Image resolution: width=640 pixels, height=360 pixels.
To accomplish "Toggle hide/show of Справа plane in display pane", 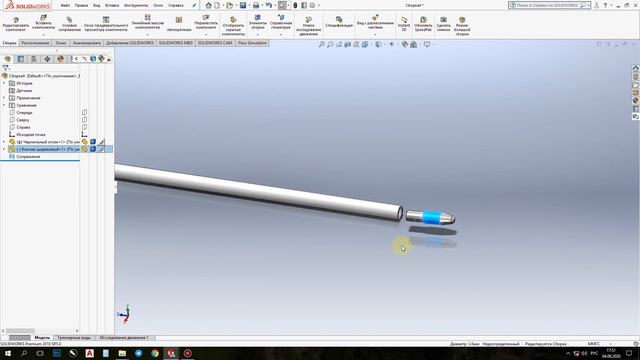I will pos(84,127).
